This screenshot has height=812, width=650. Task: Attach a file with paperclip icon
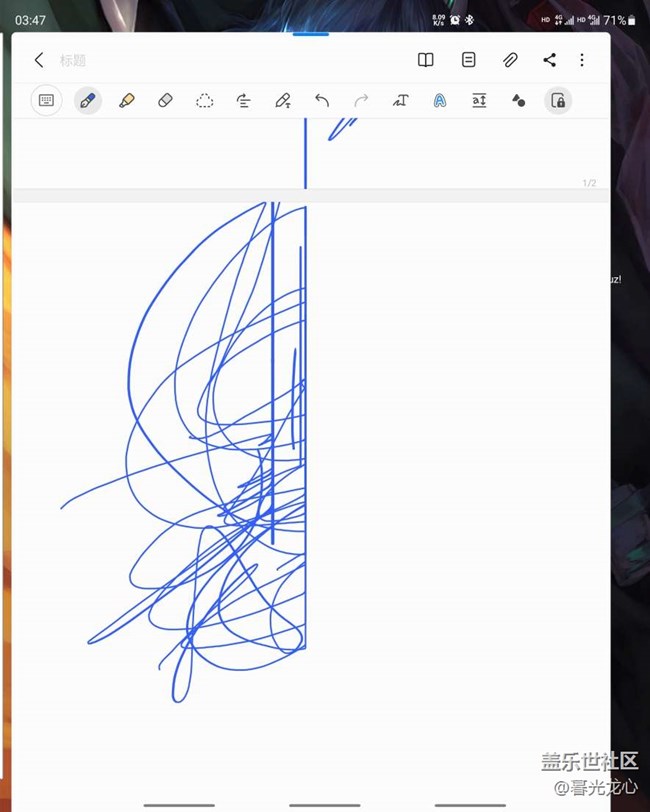[510, 60]
